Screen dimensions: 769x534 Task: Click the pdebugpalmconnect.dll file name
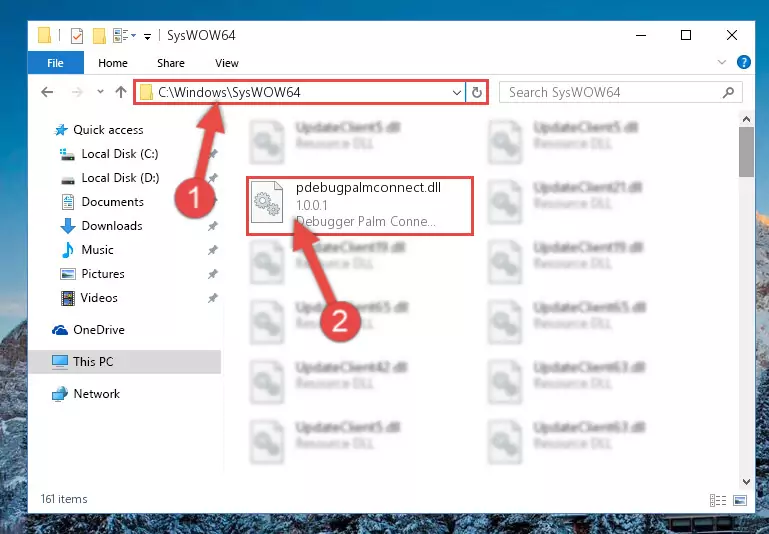coord(368,188)
